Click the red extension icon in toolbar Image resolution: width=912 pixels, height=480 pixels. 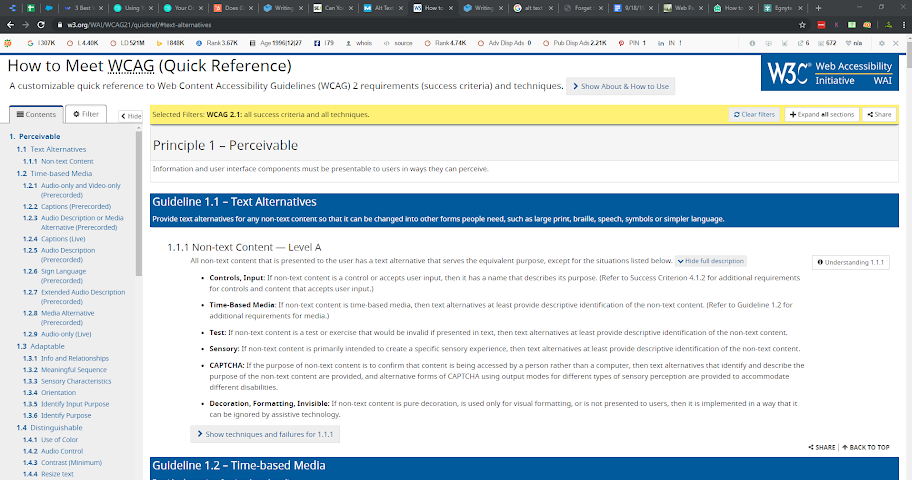pos(821,25)
